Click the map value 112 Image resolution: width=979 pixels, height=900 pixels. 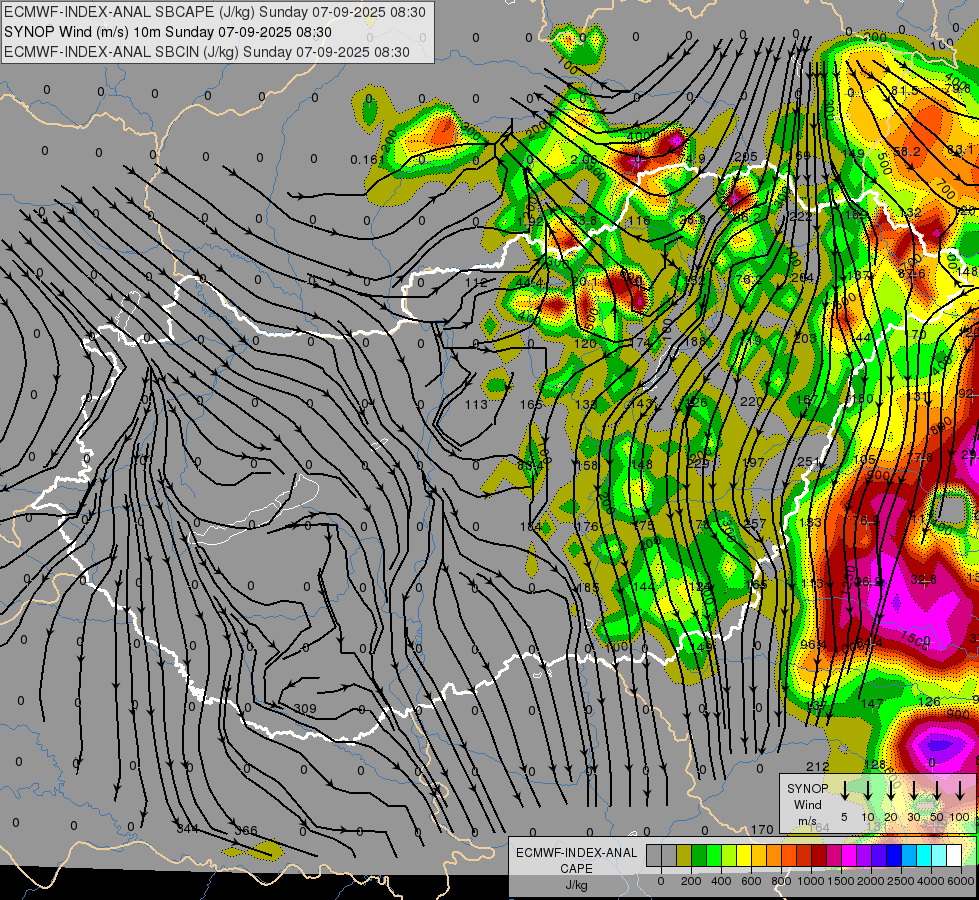[476, 282]
